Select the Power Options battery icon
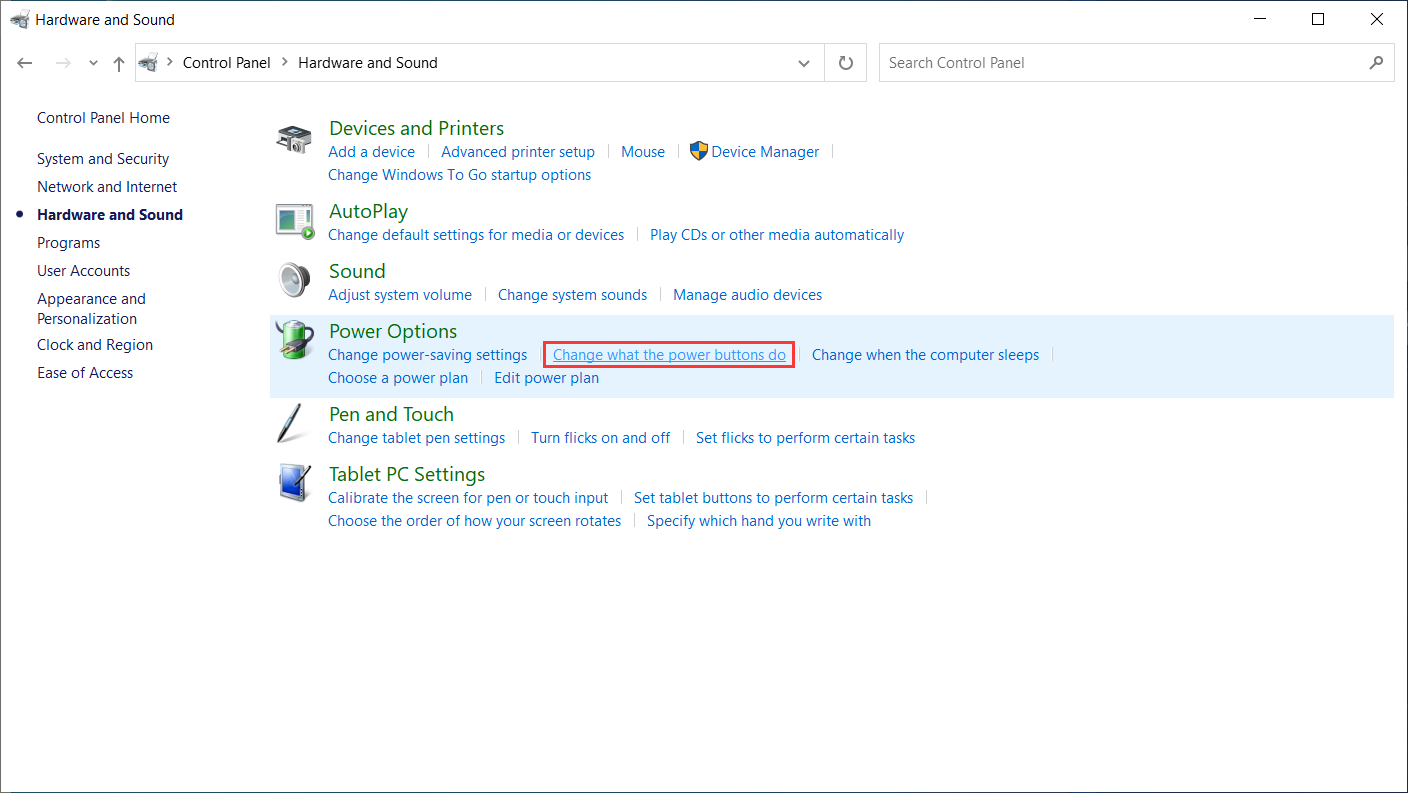The image size is (1408, 793). [x=294, y=342]
